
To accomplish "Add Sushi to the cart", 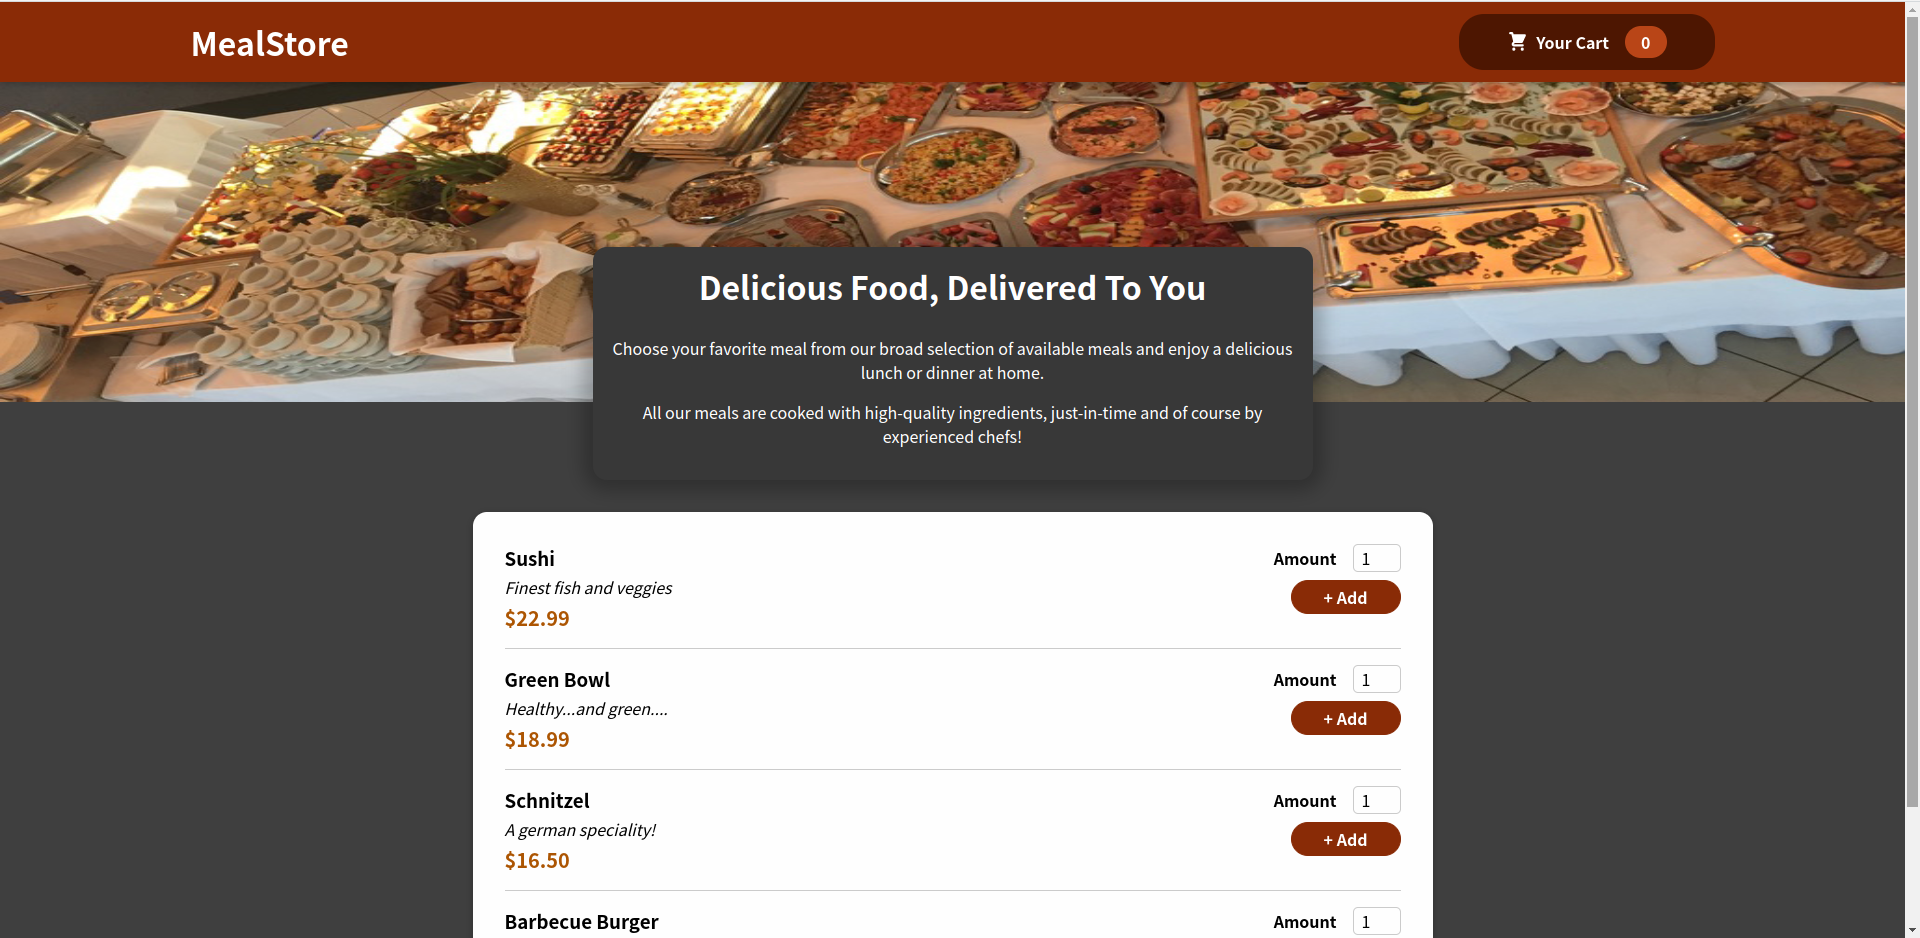I will click(1345, 597).
